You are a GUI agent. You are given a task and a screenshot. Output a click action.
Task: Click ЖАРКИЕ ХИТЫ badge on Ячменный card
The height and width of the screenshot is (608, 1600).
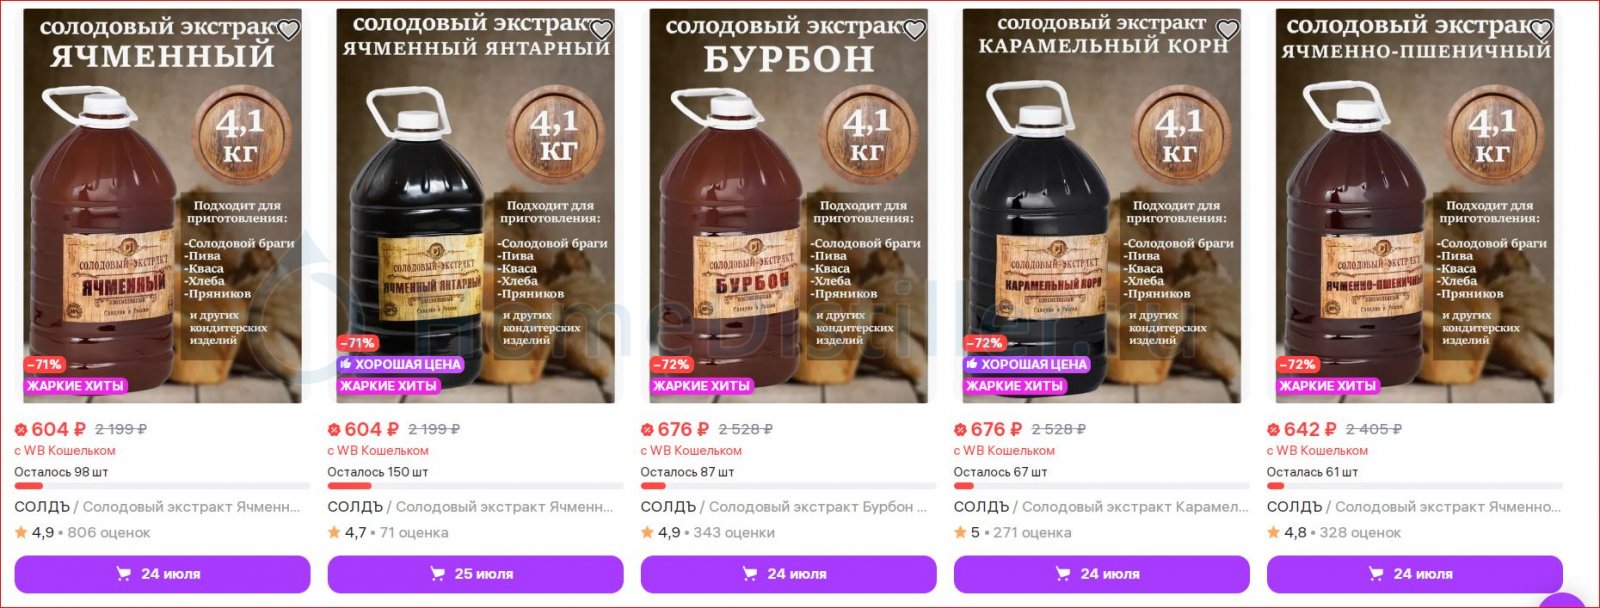click(x=76, y=386)
